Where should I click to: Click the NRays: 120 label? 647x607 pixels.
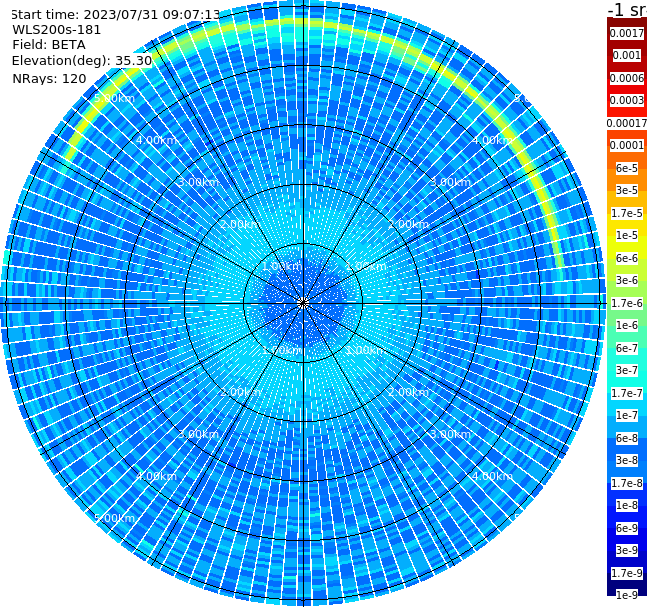(49, 78)
